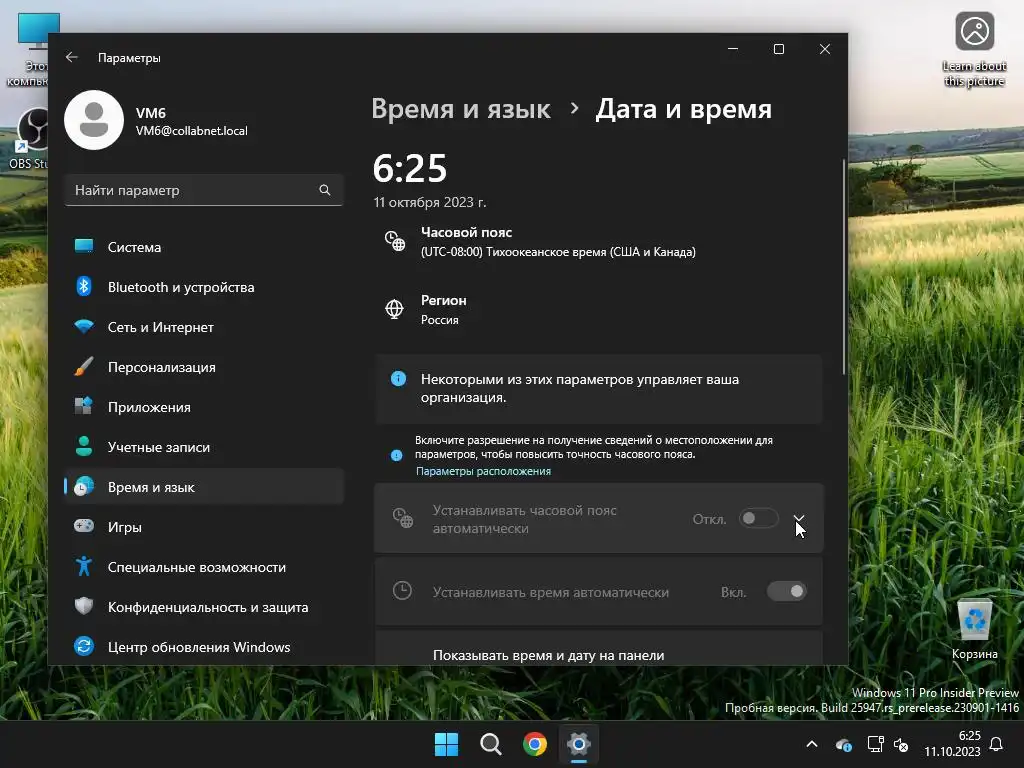This screenshot has height=768, width=1024.
Task: Click the info icon of organization notice
Action: click(398, 379)
